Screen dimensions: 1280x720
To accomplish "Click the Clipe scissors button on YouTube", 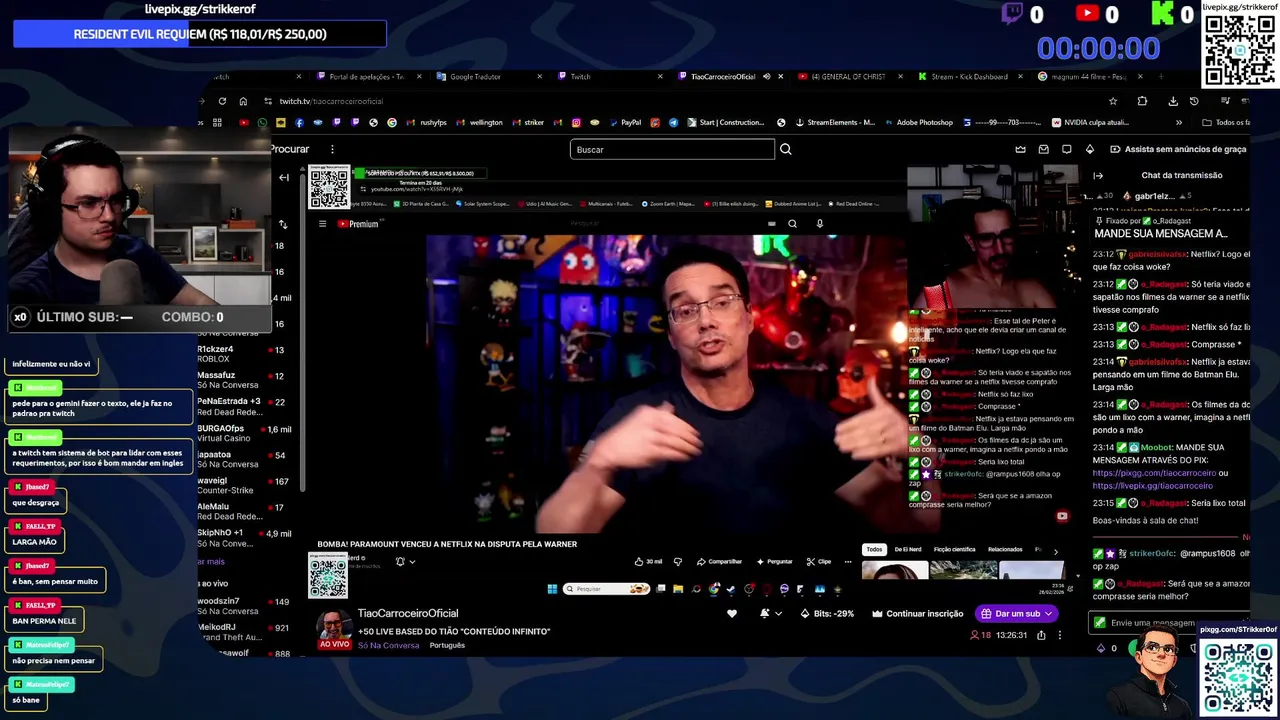I will click(819, 561).
